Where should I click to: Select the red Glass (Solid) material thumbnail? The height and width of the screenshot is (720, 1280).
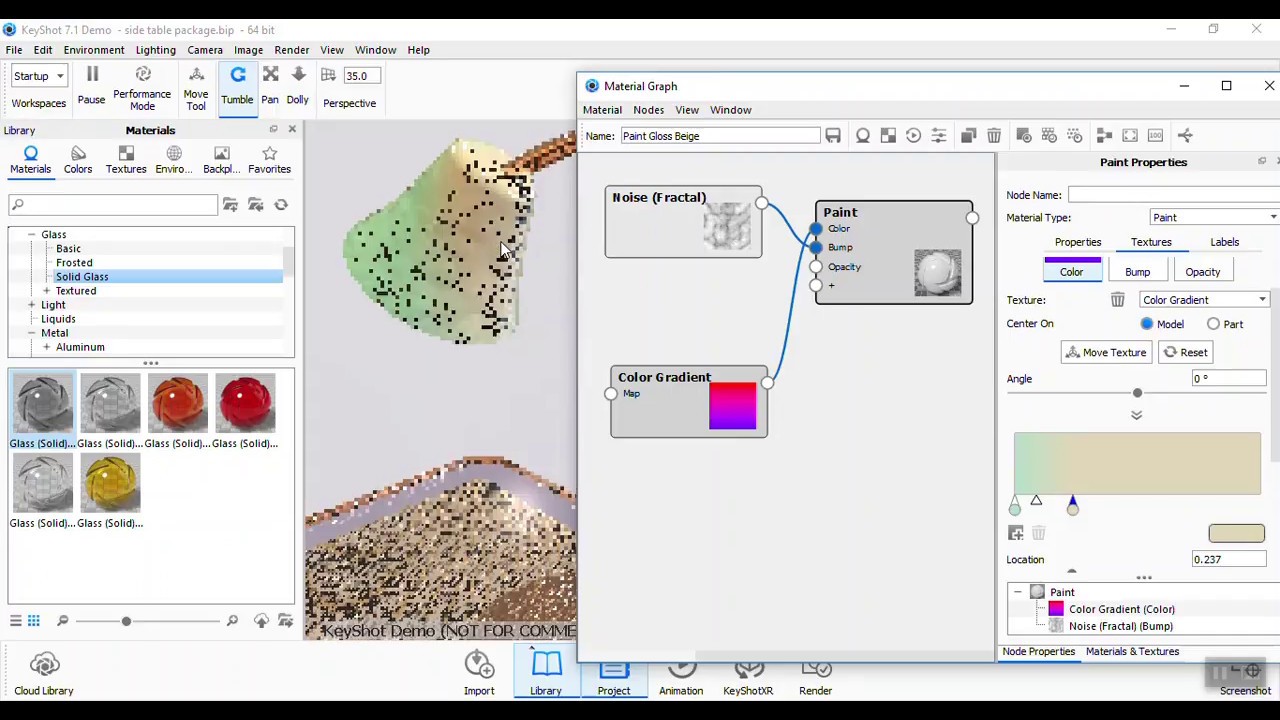click(245, 404)
